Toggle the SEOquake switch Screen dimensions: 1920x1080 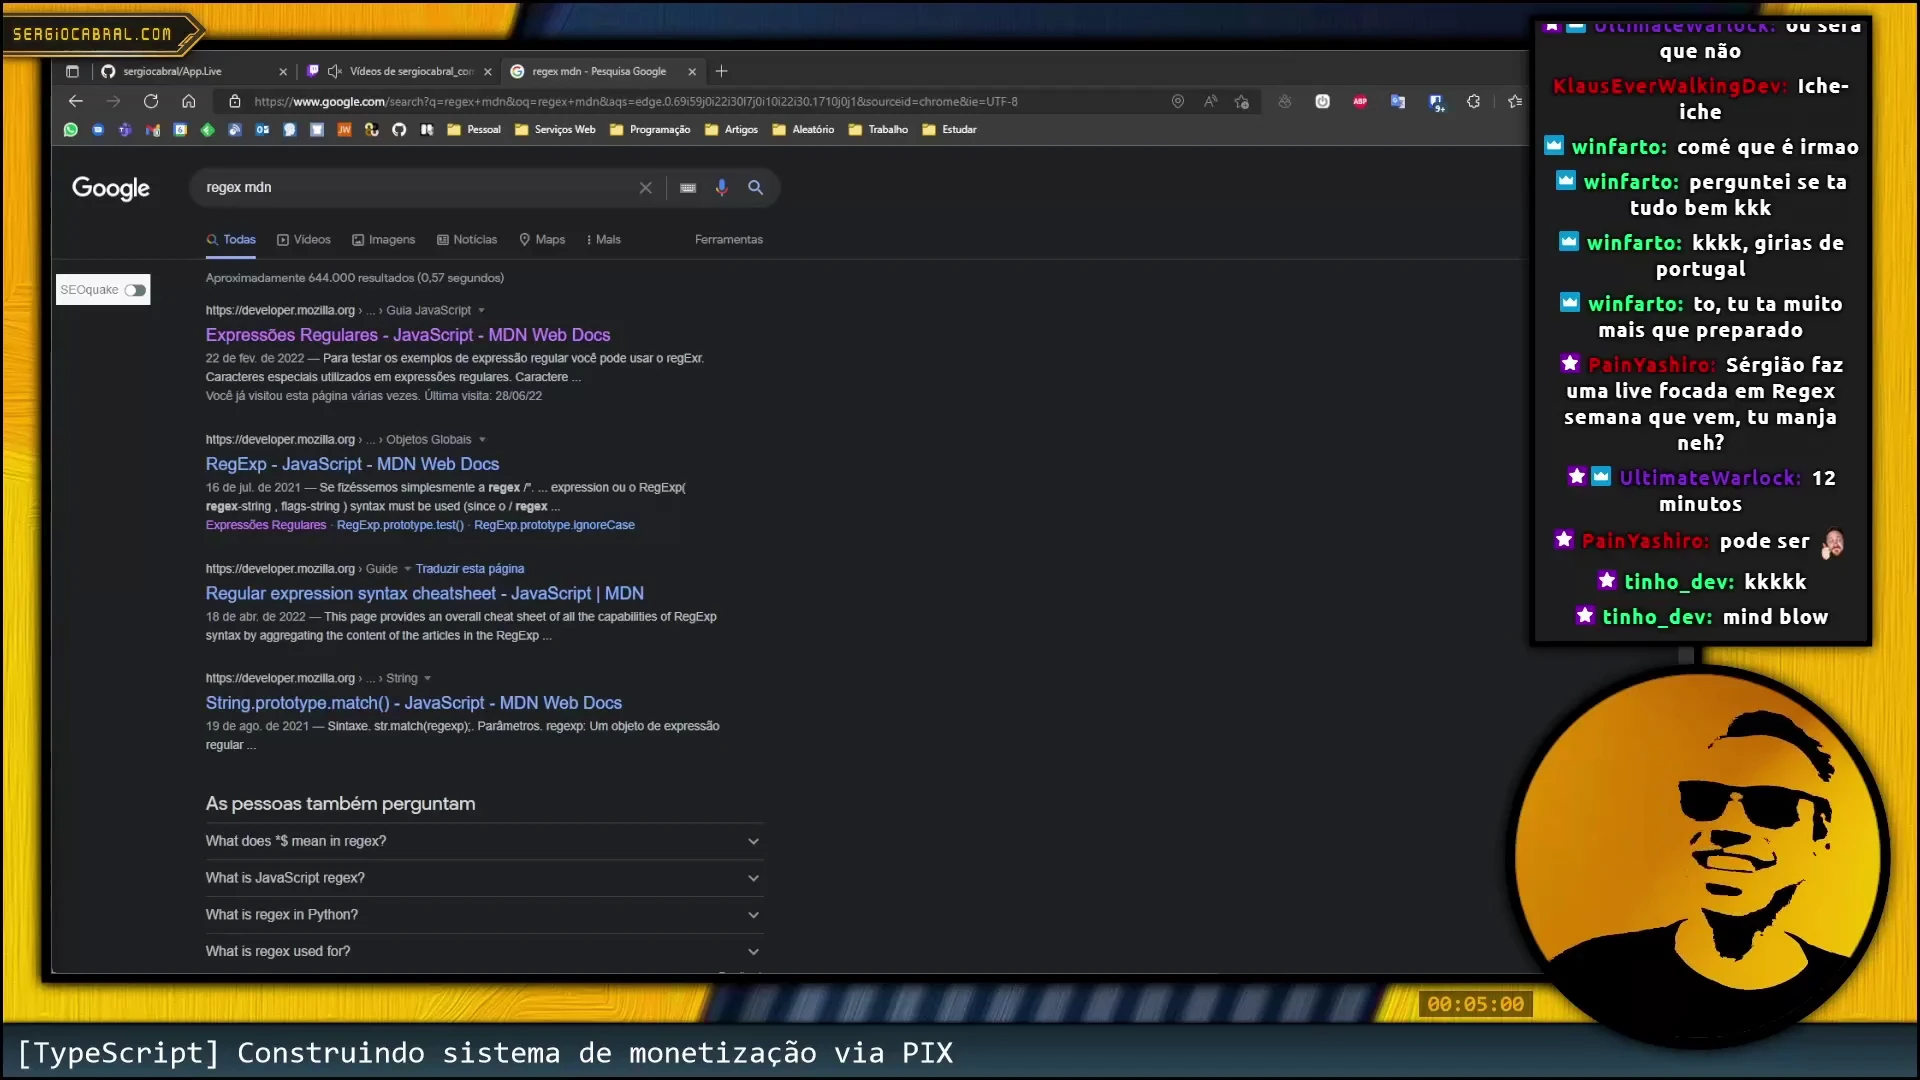pos(135,290)
